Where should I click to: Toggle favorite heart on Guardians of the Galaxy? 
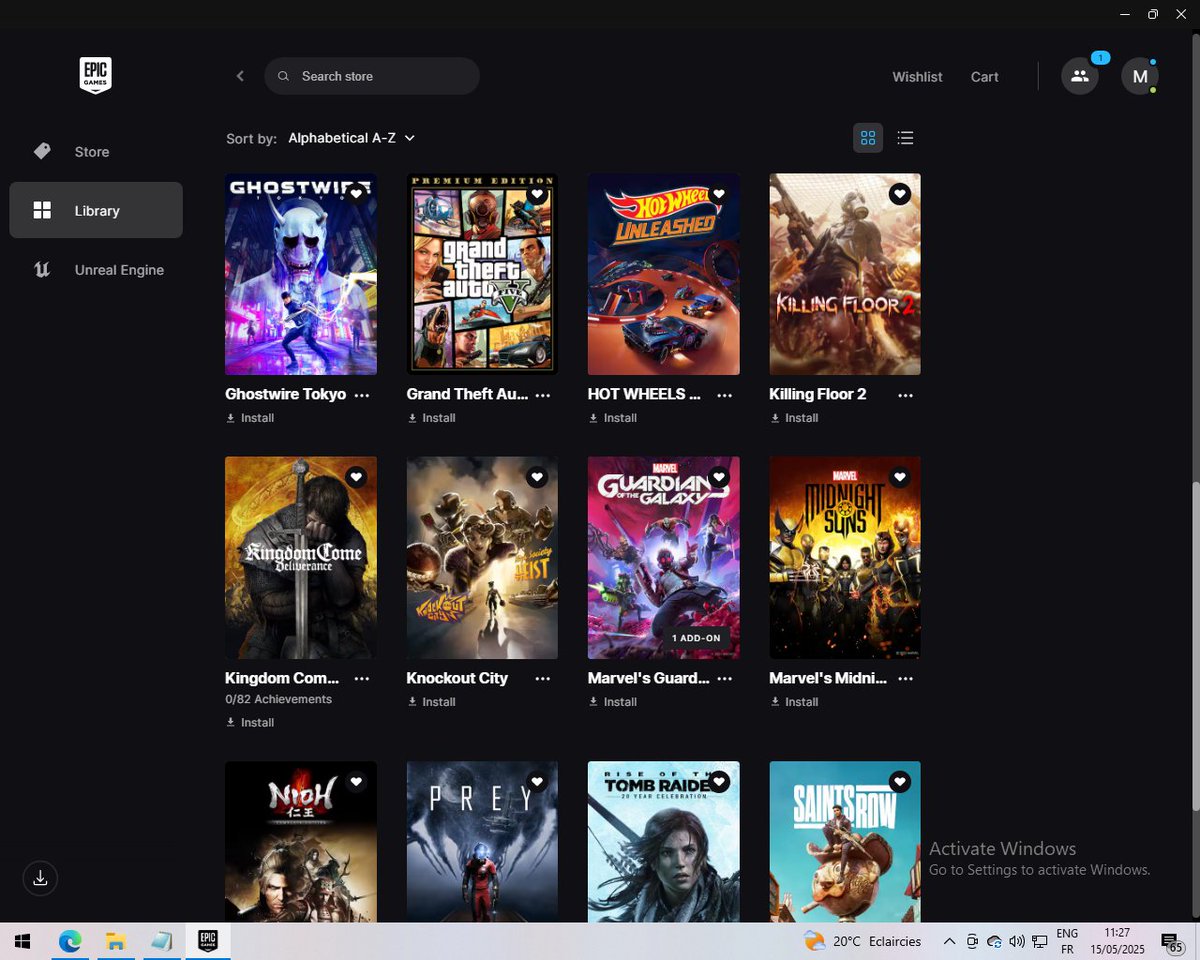719,478
